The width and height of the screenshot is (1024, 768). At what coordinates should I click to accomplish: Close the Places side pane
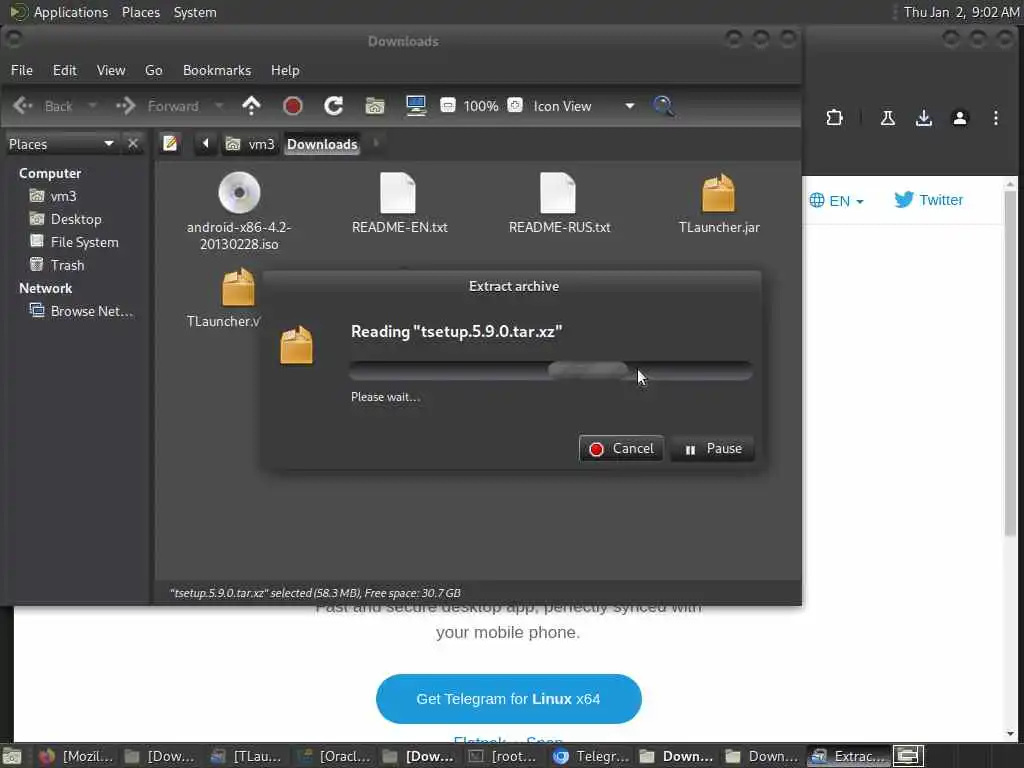133,143
